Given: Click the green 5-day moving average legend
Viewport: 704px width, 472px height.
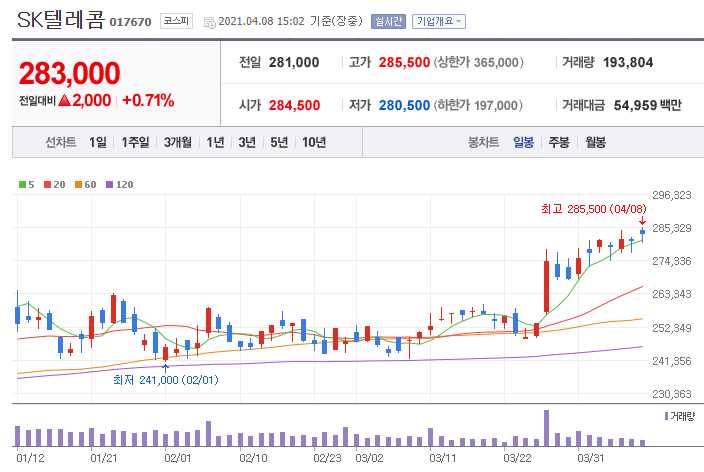Looking at the screenshot, I should 26,185.
